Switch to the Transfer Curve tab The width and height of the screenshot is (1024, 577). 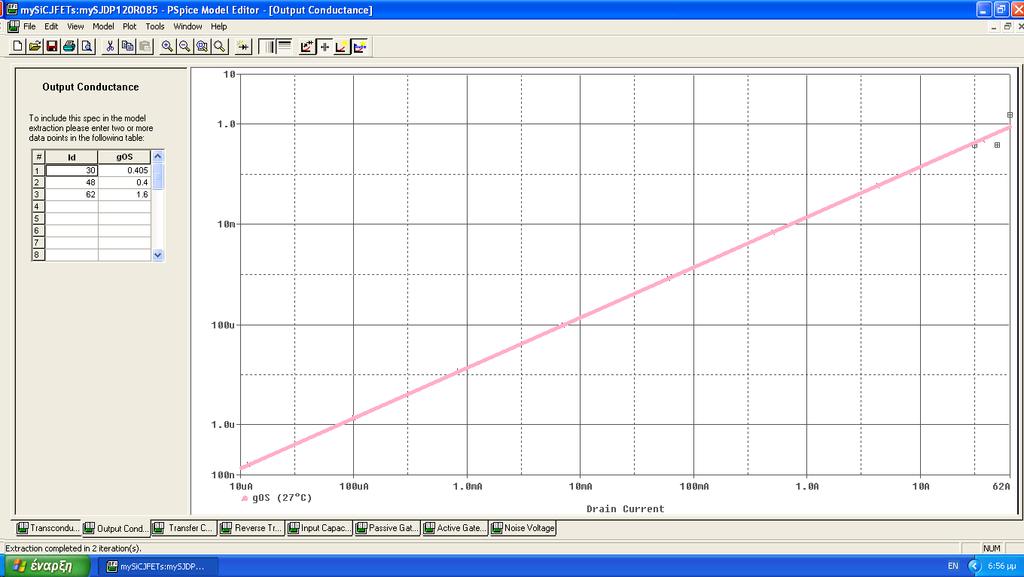(184, 528)
